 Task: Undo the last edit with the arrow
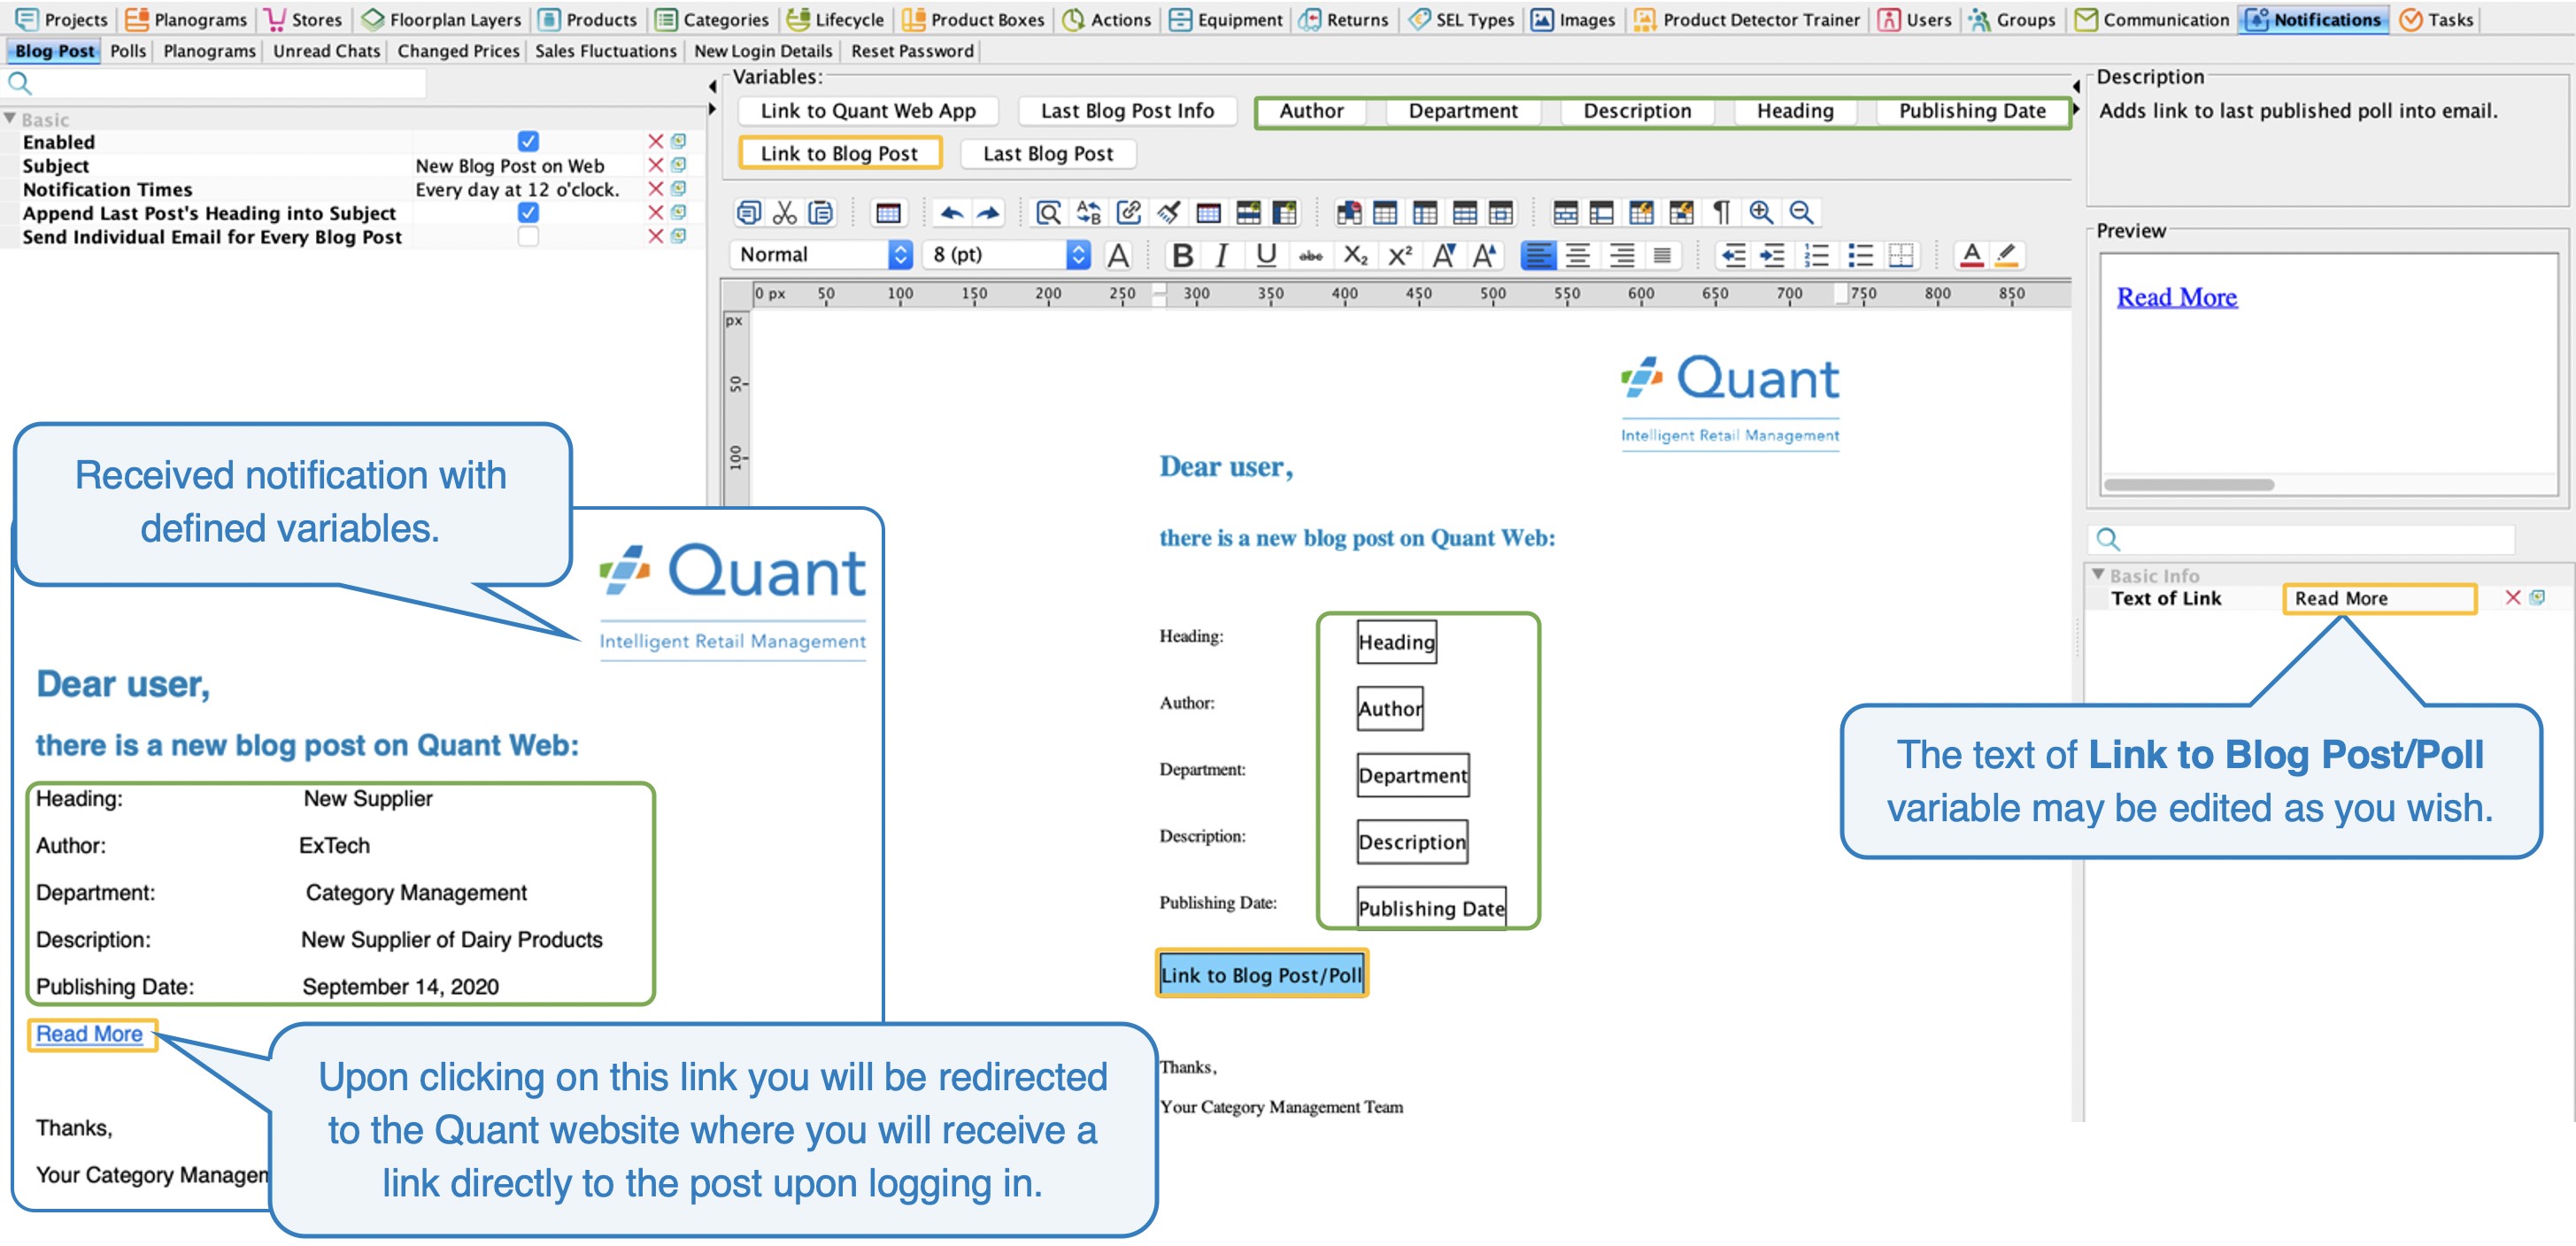tap(951, 212)
